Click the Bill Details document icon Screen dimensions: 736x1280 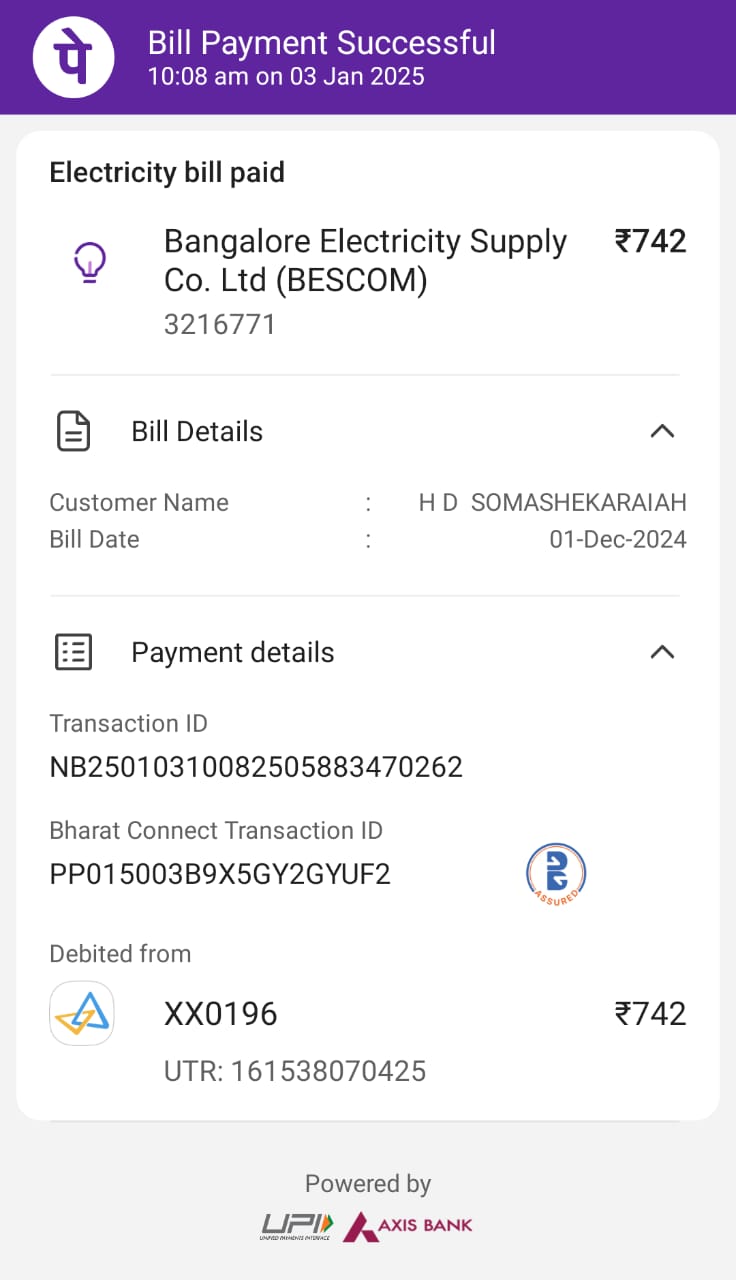click(73, 432)
